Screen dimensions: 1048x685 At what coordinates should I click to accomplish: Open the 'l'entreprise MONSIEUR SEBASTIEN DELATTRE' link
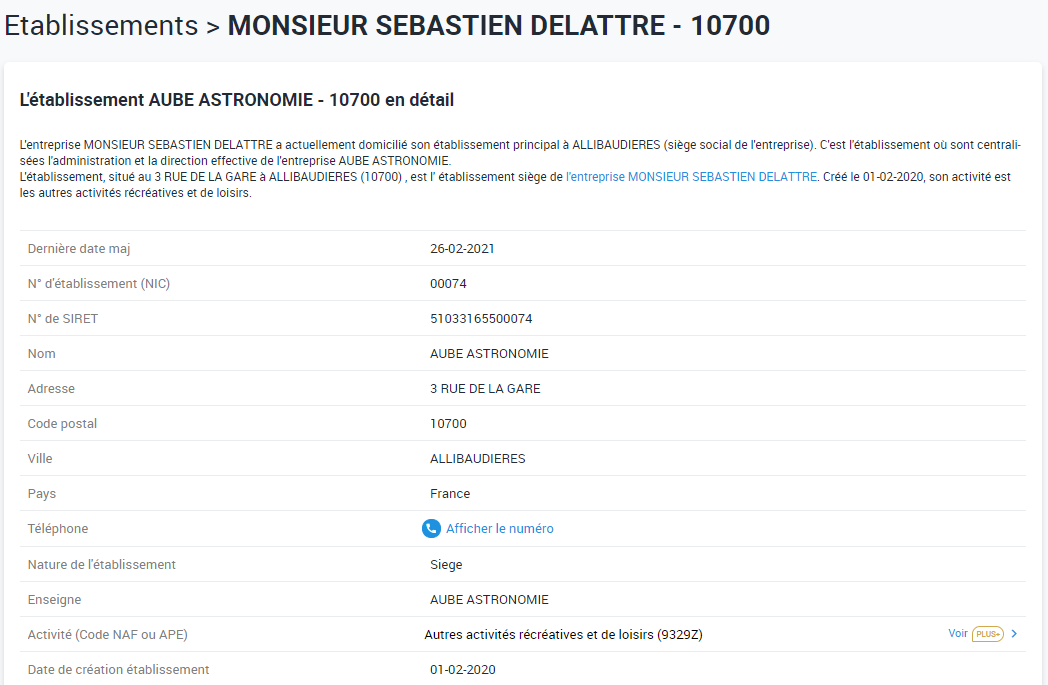[691, 177]
